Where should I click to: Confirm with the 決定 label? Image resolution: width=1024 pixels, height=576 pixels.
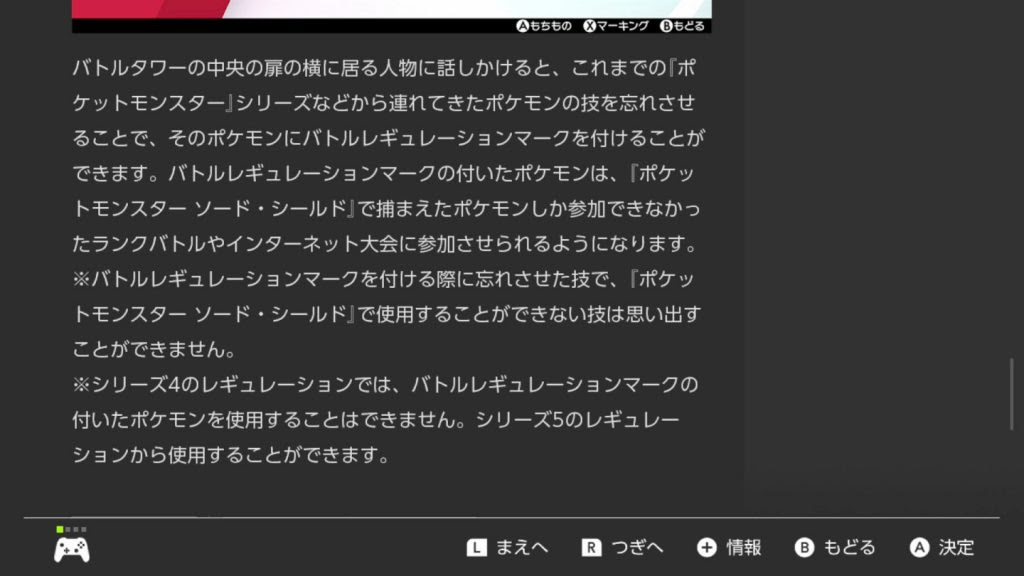(x=956, y=547)
